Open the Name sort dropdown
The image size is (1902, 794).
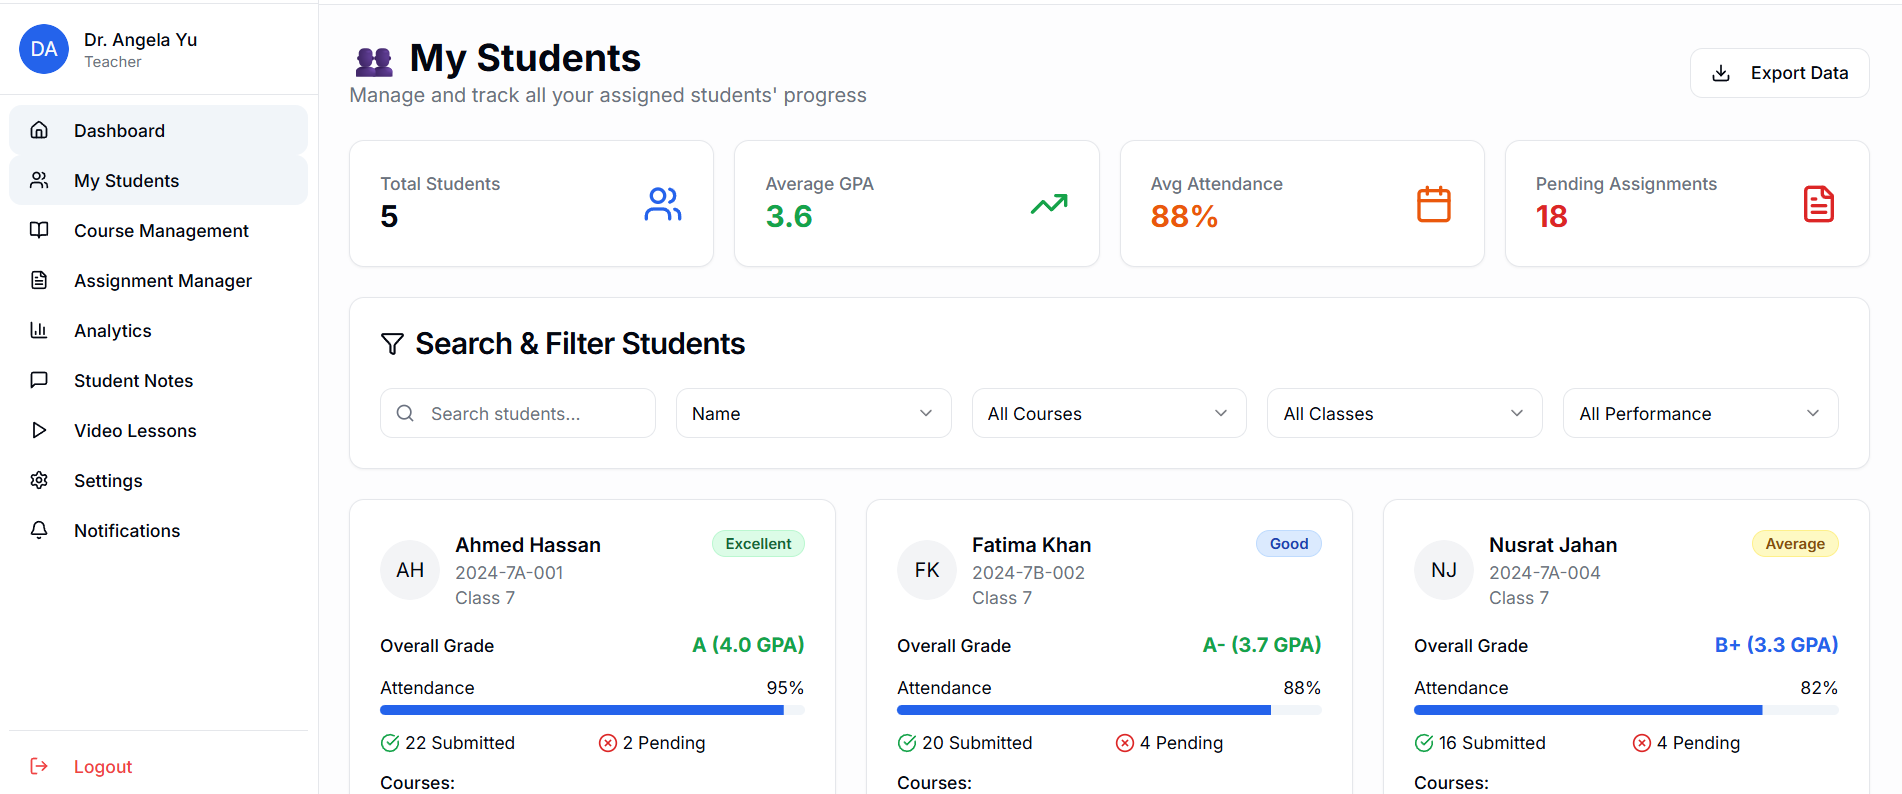coord(812,413)
